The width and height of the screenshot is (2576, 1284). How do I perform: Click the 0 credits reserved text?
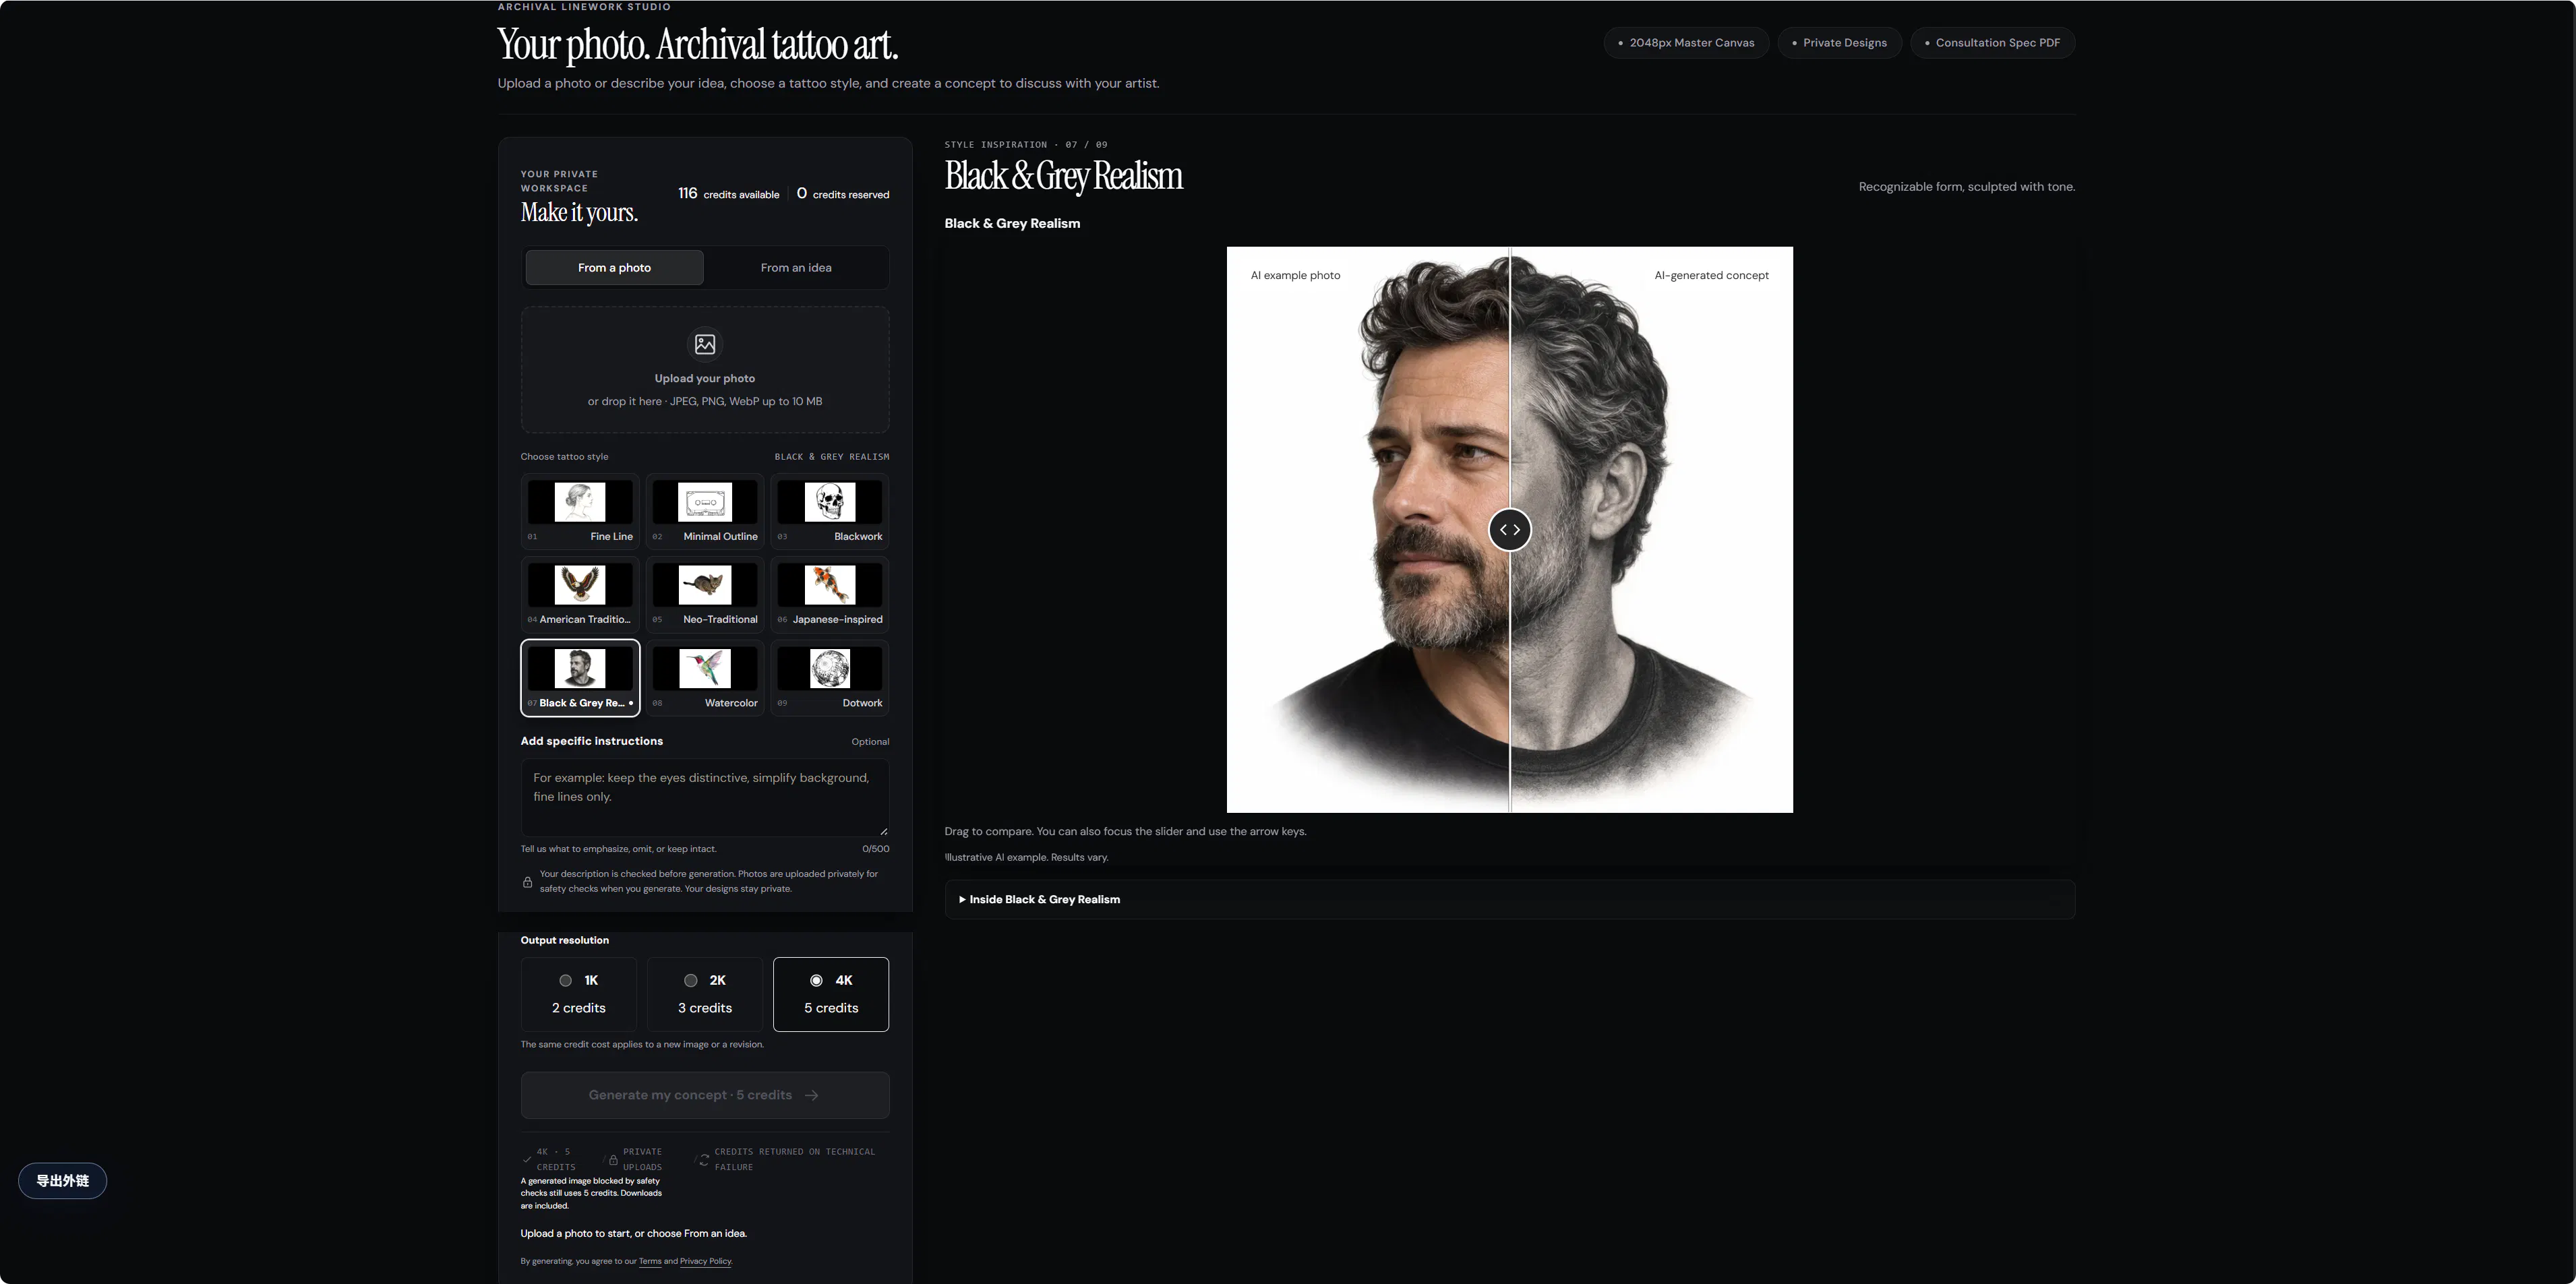pyautogui.click(x=843, y=194)
